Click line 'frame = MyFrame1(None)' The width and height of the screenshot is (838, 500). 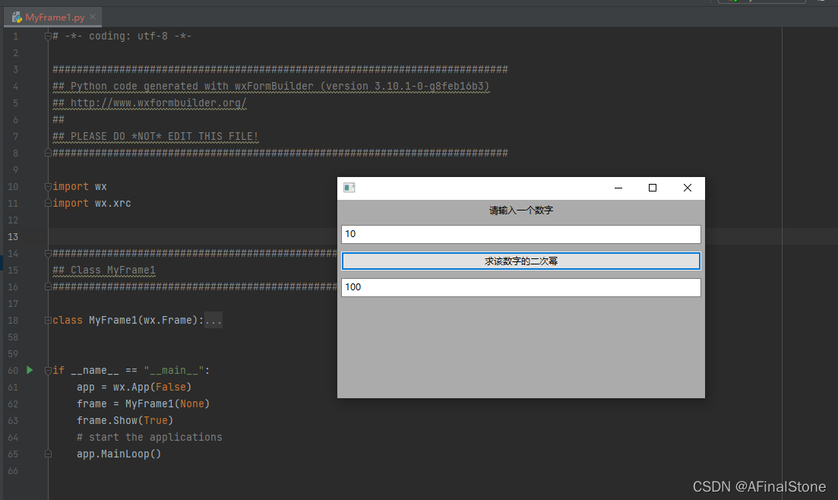[x=143, y=403]
